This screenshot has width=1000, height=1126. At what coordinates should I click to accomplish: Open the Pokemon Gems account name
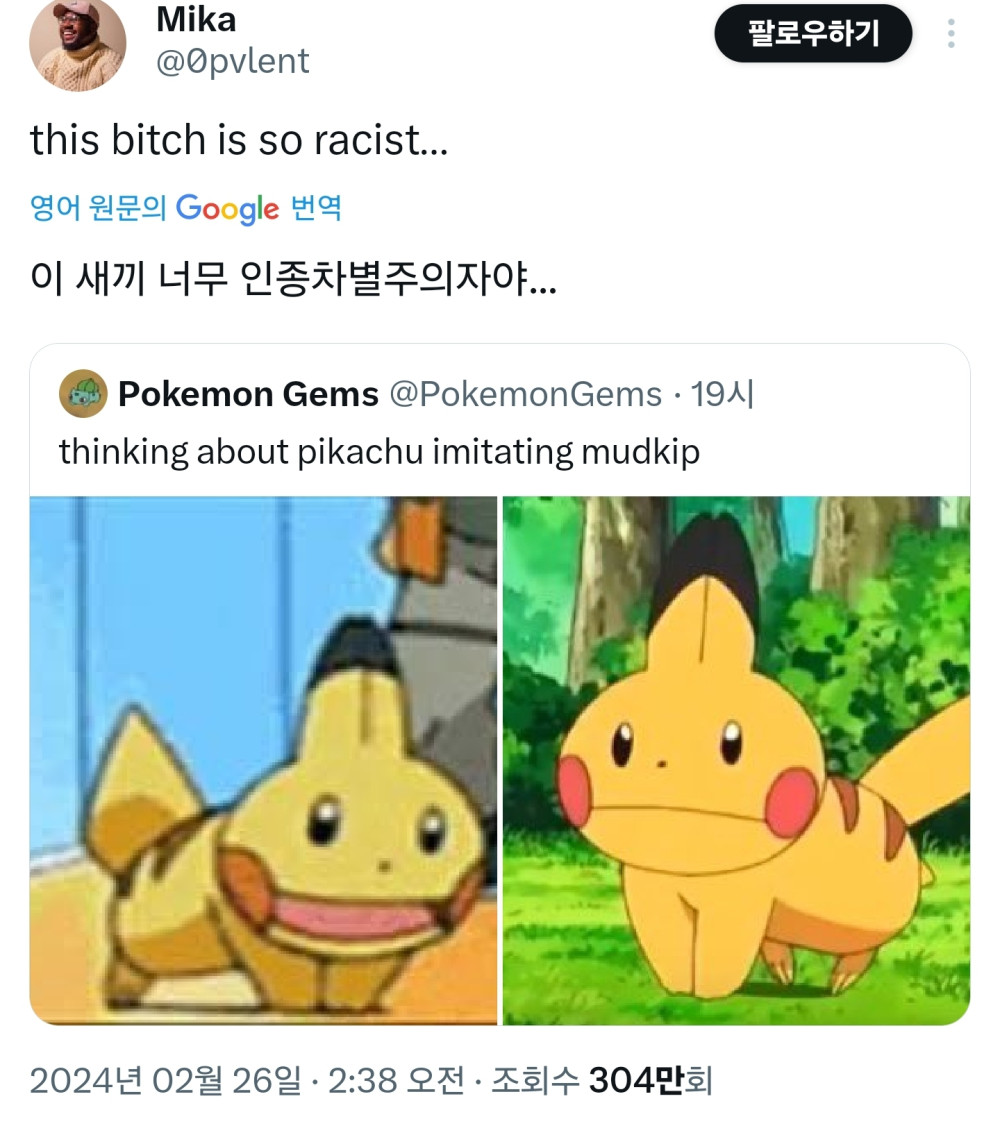tap(248, 394)
